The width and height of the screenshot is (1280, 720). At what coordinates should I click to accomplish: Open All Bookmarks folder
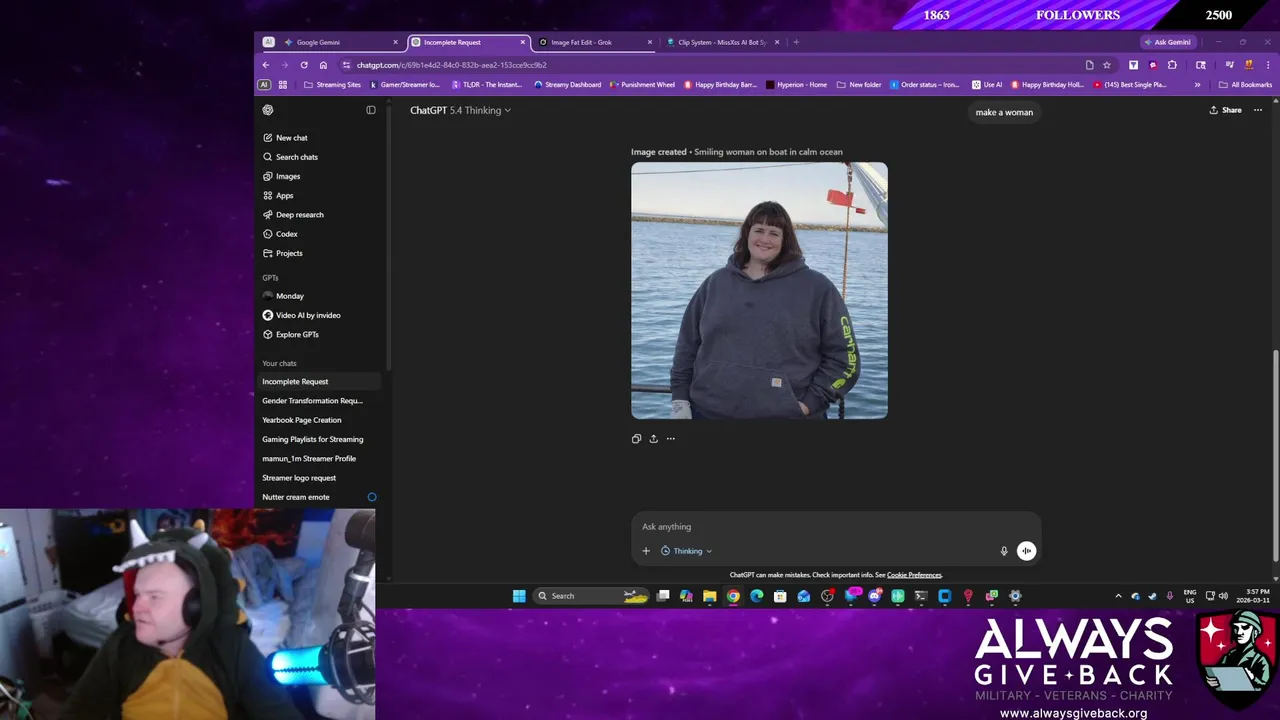tap(1245, 85)
